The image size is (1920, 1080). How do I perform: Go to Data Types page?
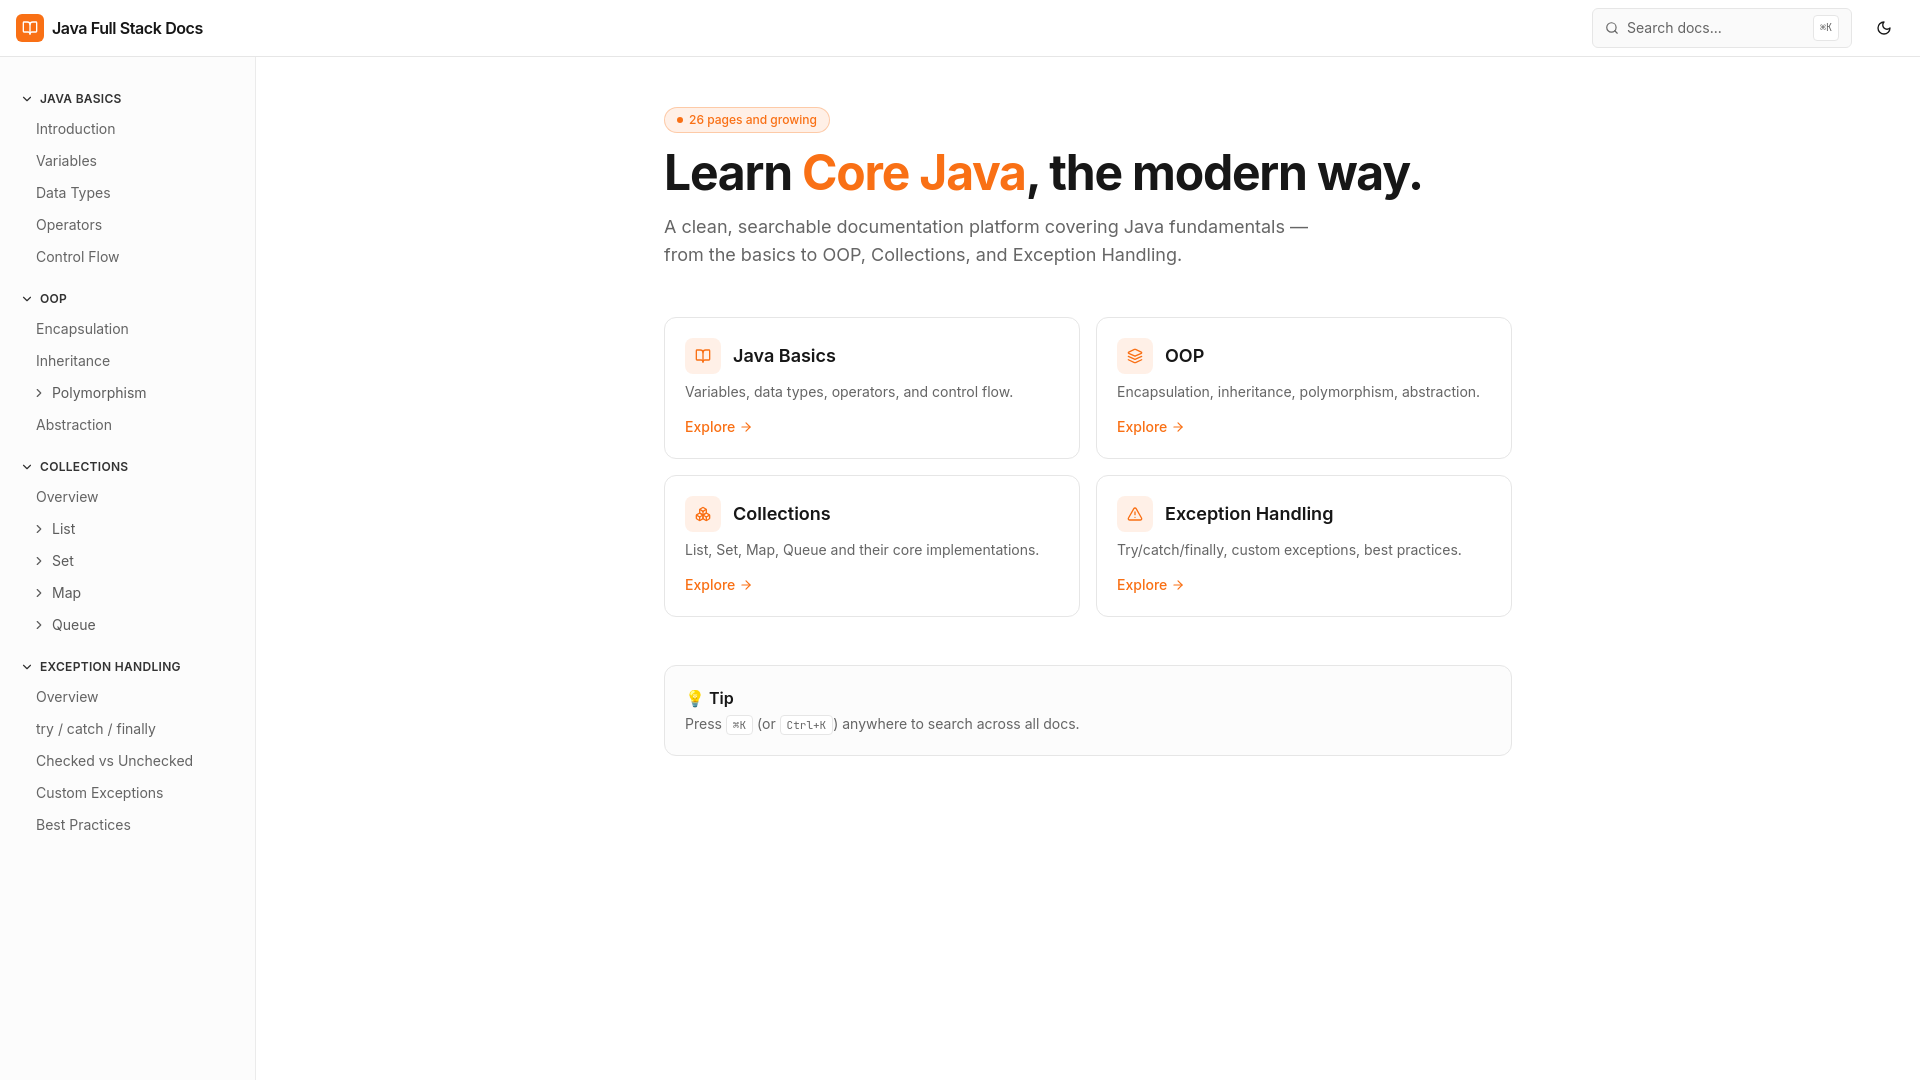coord(73,193)
